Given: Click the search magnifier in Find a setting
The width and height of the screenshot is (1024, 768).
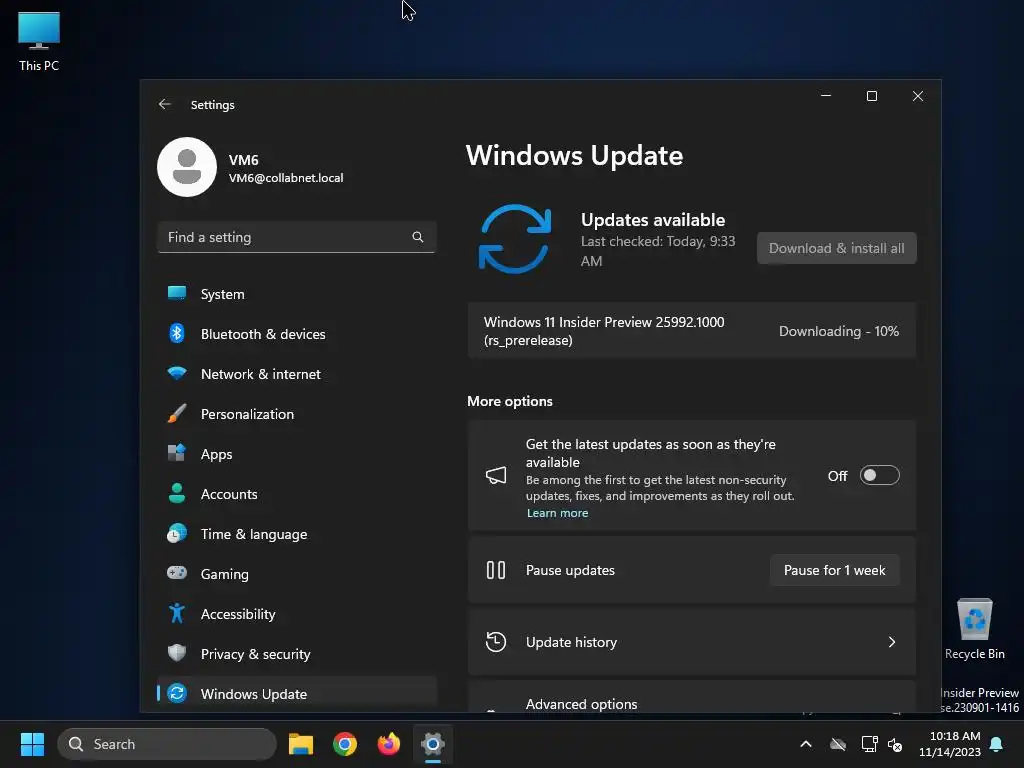Looking at the screenshot, I should click(417, 237).
